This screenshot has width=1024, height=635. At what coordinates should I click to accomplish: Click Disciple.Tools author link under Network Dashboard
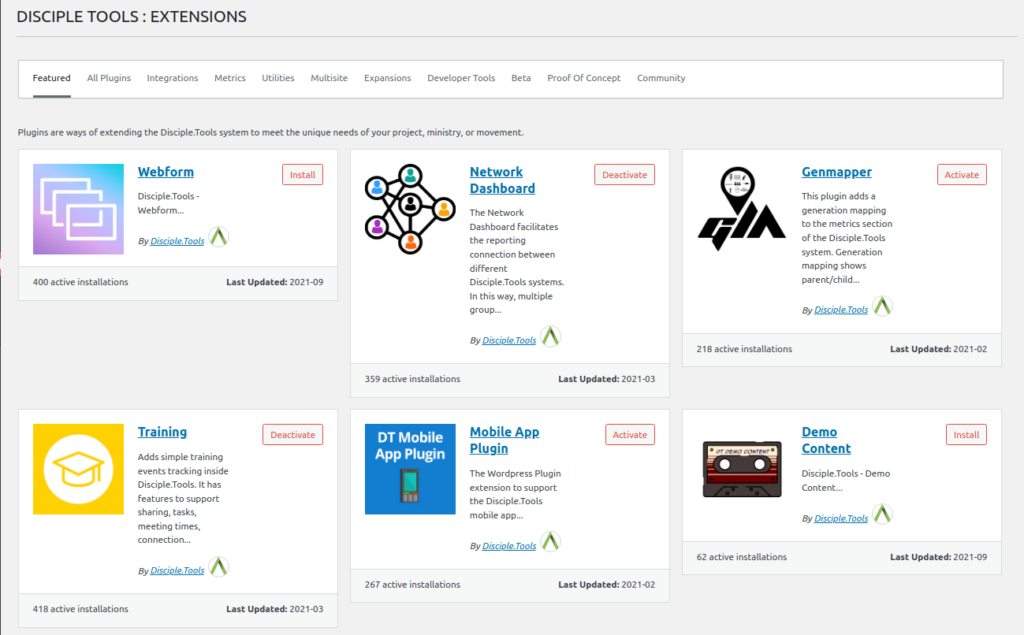pyautogui.click(x=509, y=340)
